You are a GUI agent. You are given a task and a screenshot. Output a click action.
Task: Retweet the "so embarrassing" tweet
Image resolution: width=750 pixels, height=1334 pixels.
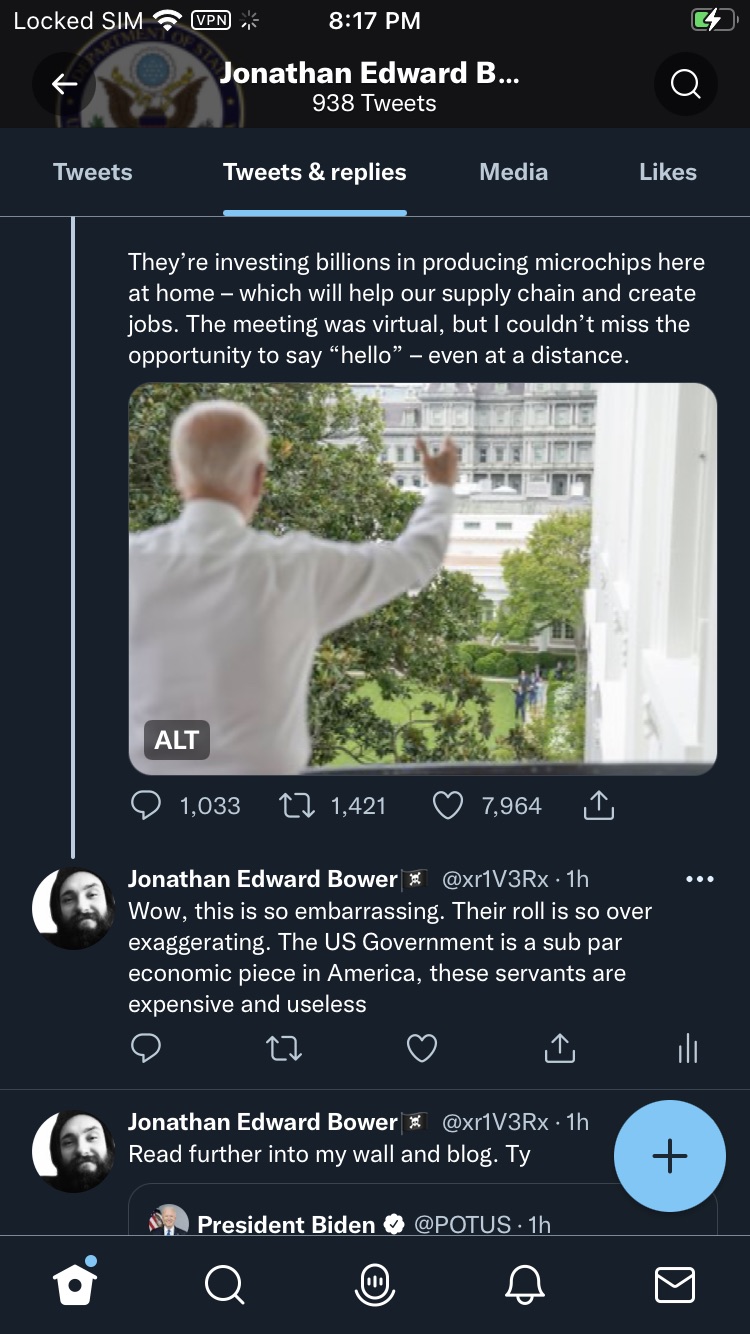tap(284, 1048)
